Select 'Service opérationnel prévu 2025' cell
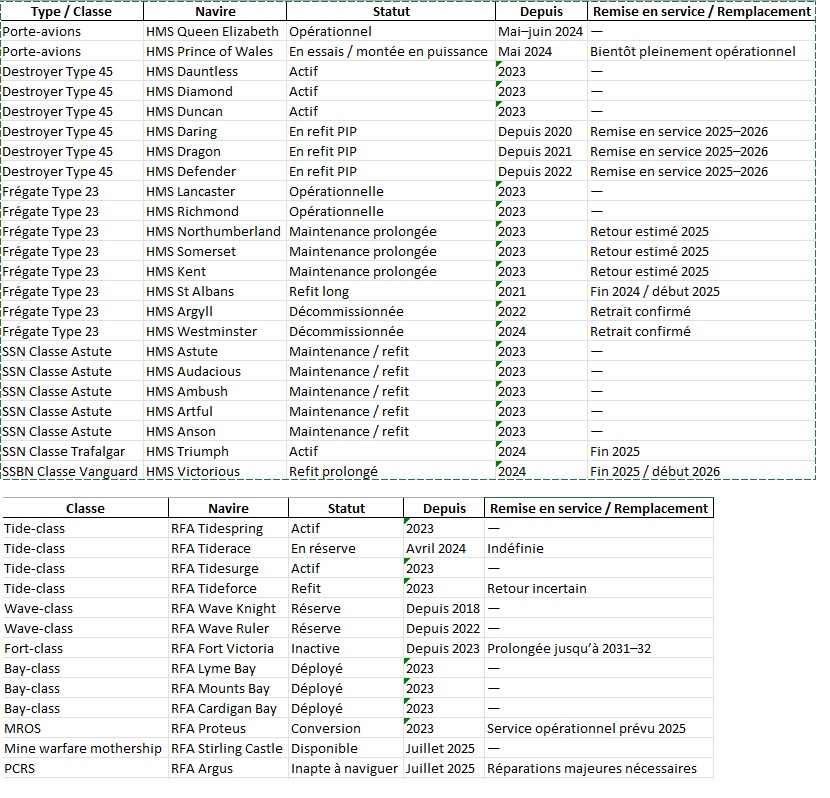Viewport: 830px width, 798px height. 599,729
